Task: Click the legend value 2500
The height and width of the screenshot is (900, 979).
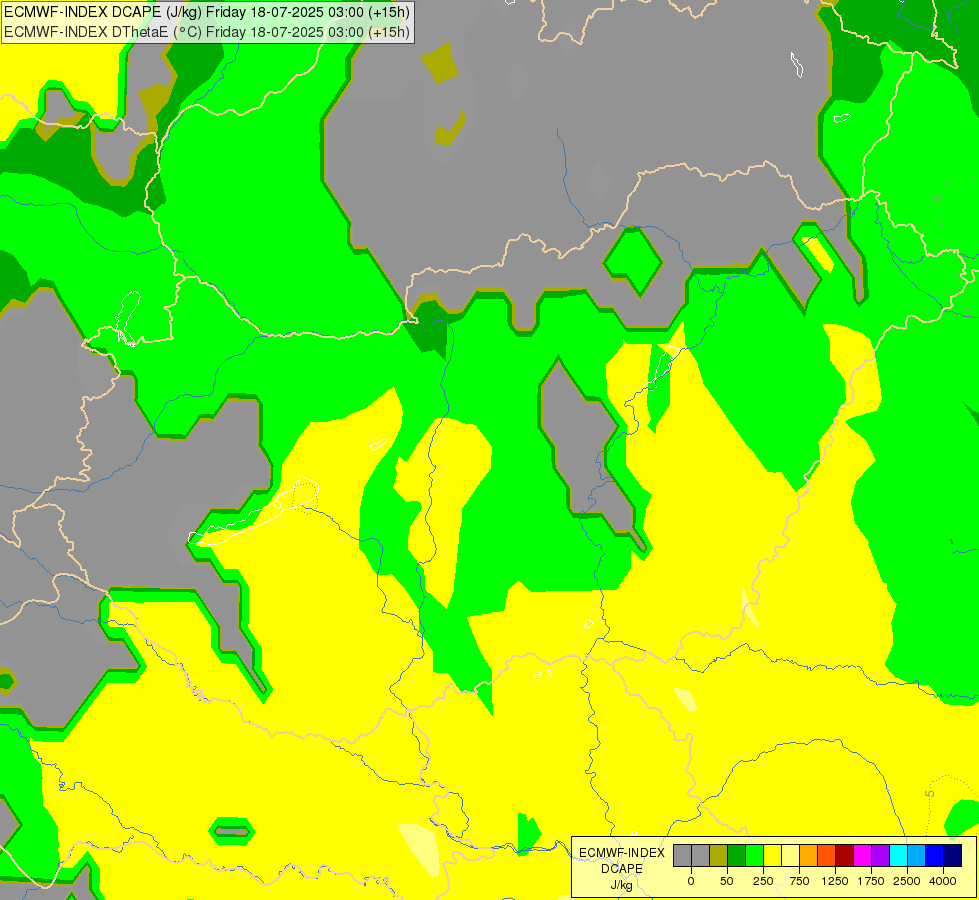Action: point(907,881)
